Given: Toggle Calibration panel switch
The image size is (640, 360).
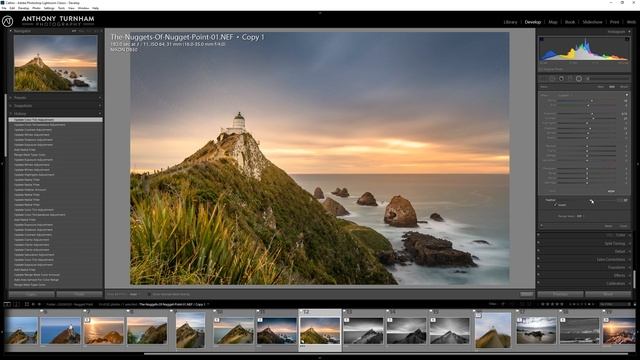Looking at the screenshot, I should [x=539, y=283].
